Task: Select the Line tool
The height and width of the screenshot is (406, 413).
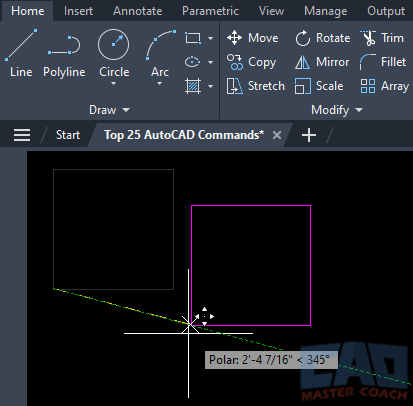Action: 21,53
